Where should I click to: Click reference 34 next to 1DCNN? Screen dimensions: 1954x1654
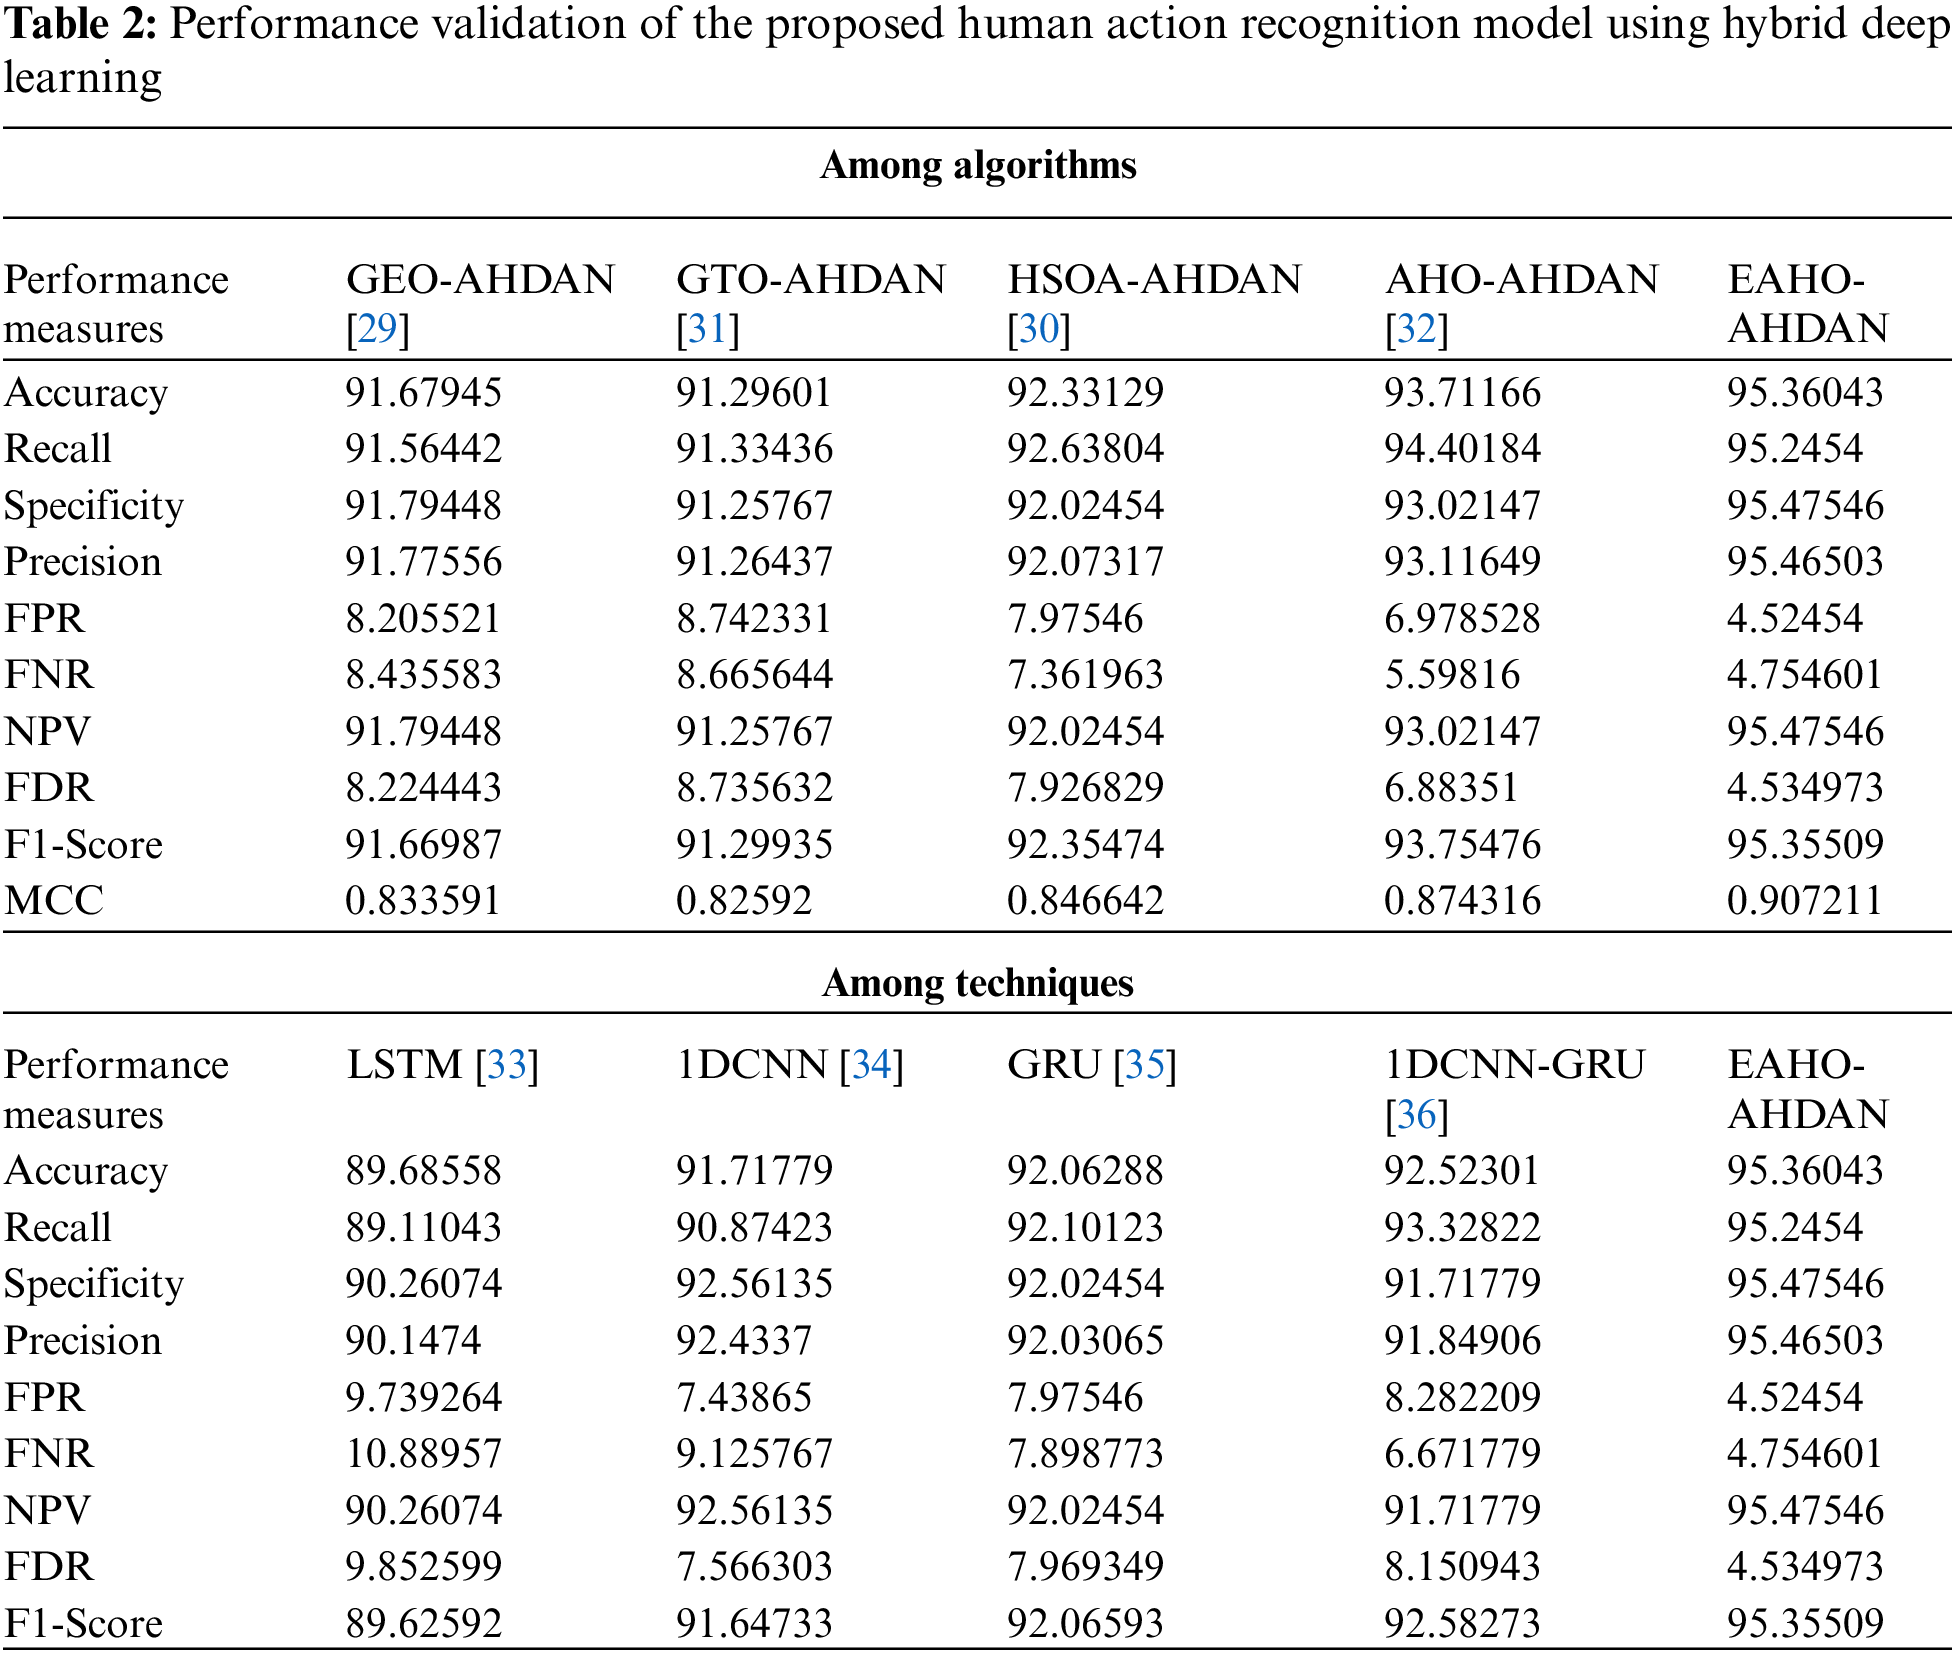coord(871,1065)
